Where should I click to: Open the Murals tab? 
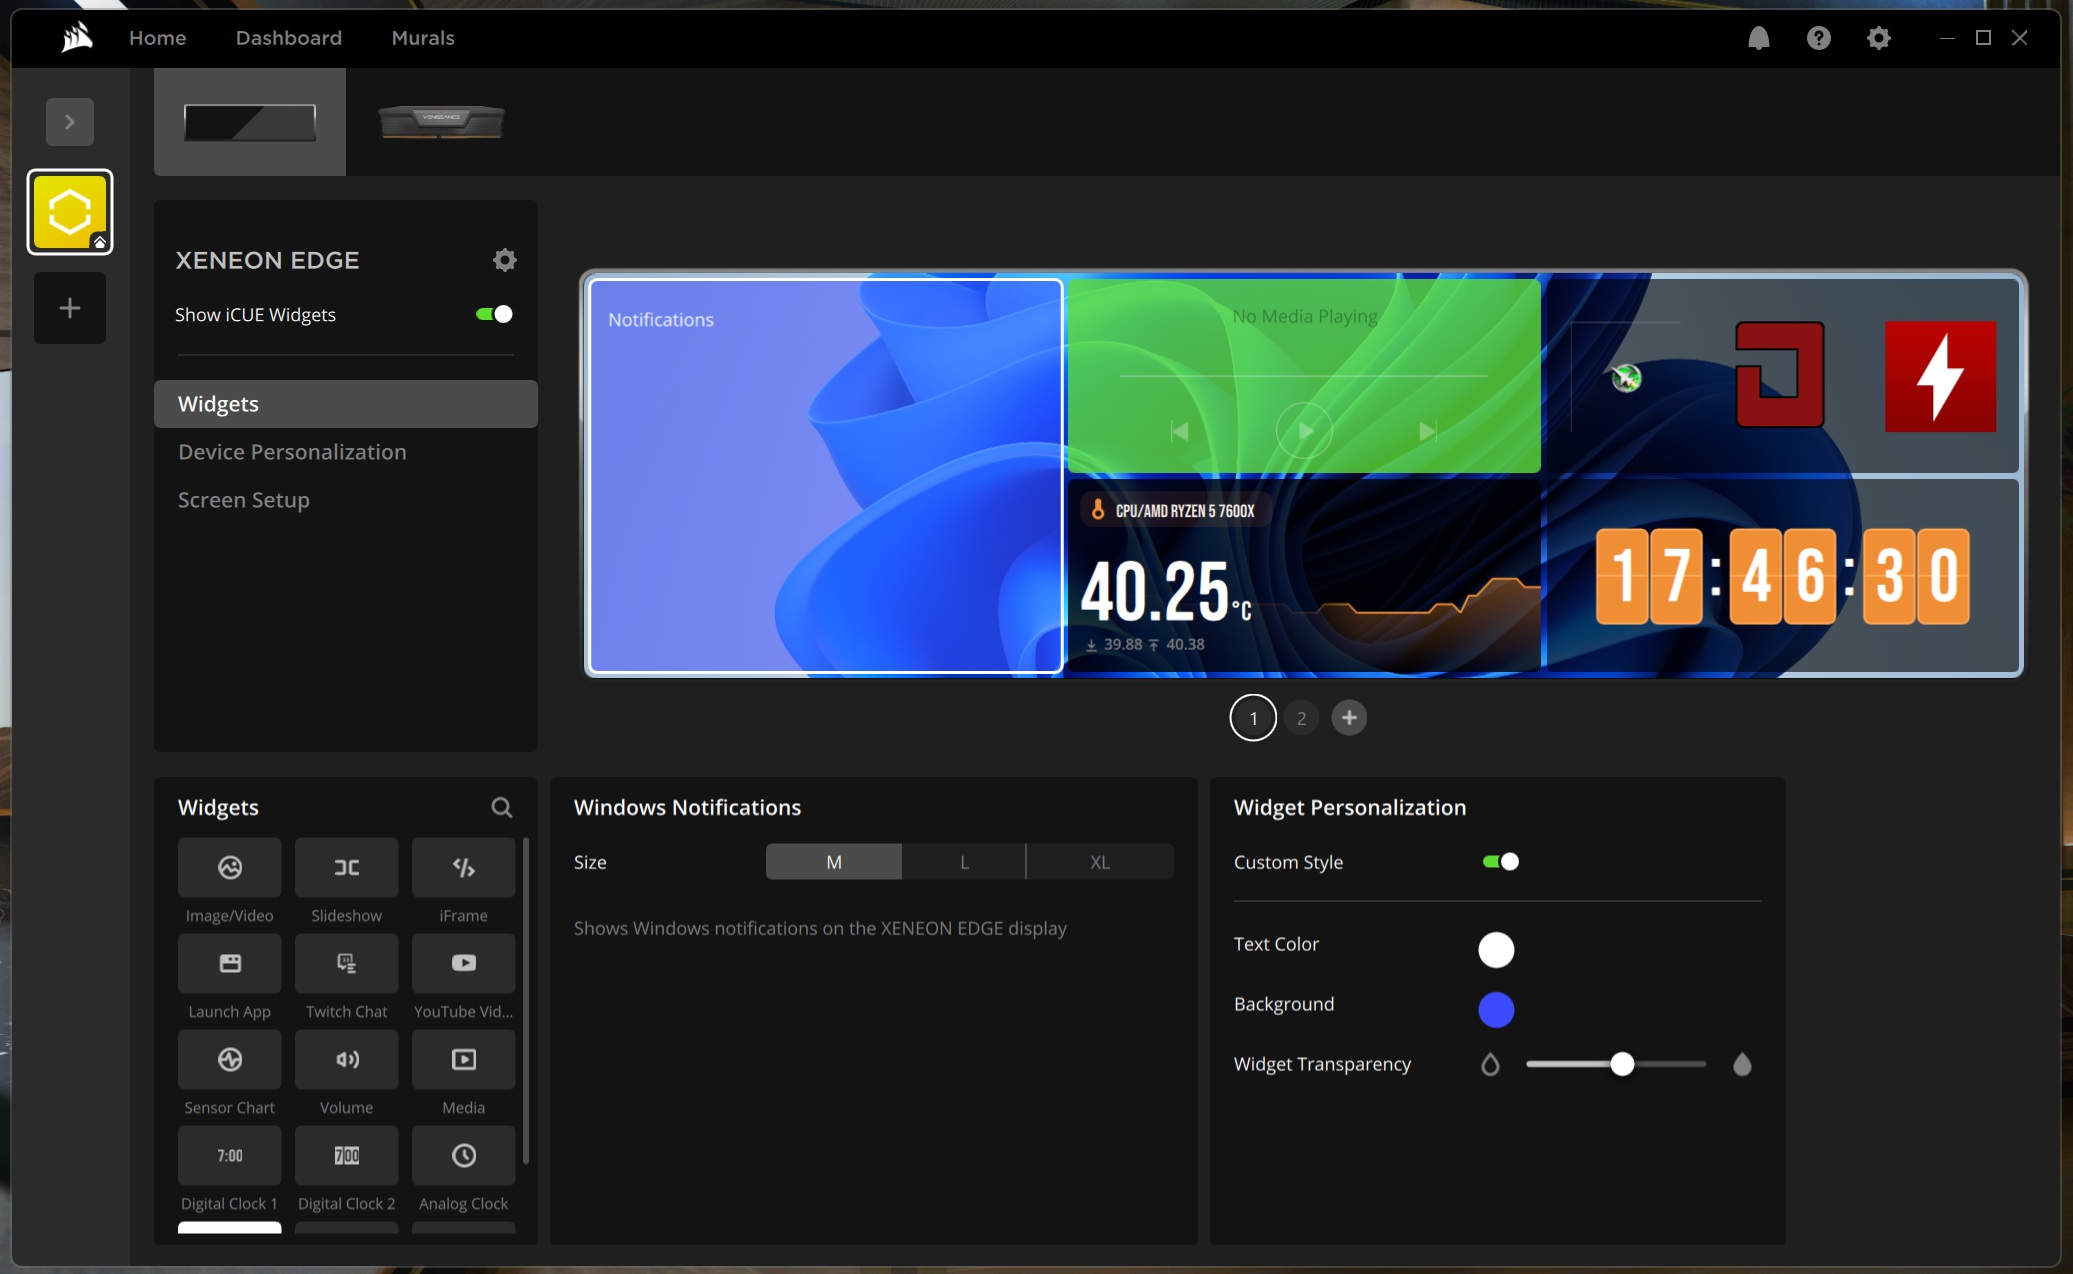click(x=423, y=38)
